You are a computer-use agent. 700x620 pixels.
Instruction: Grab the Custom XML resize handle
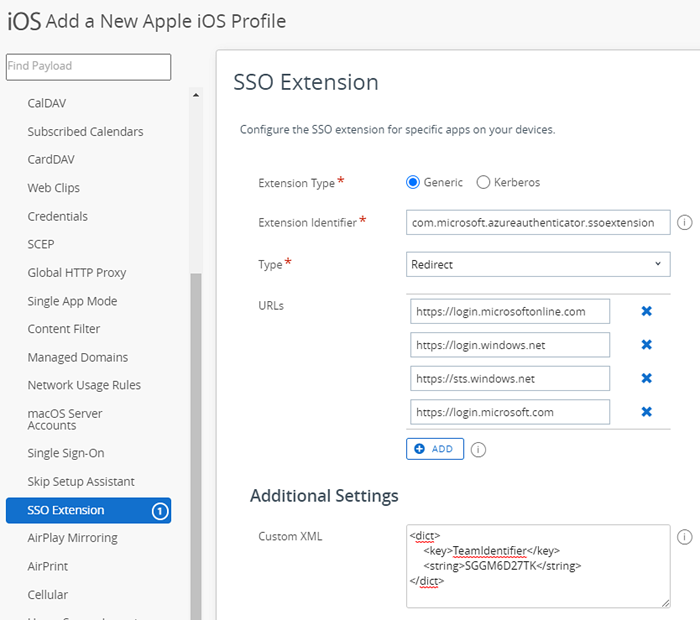(x=665, y=603)
